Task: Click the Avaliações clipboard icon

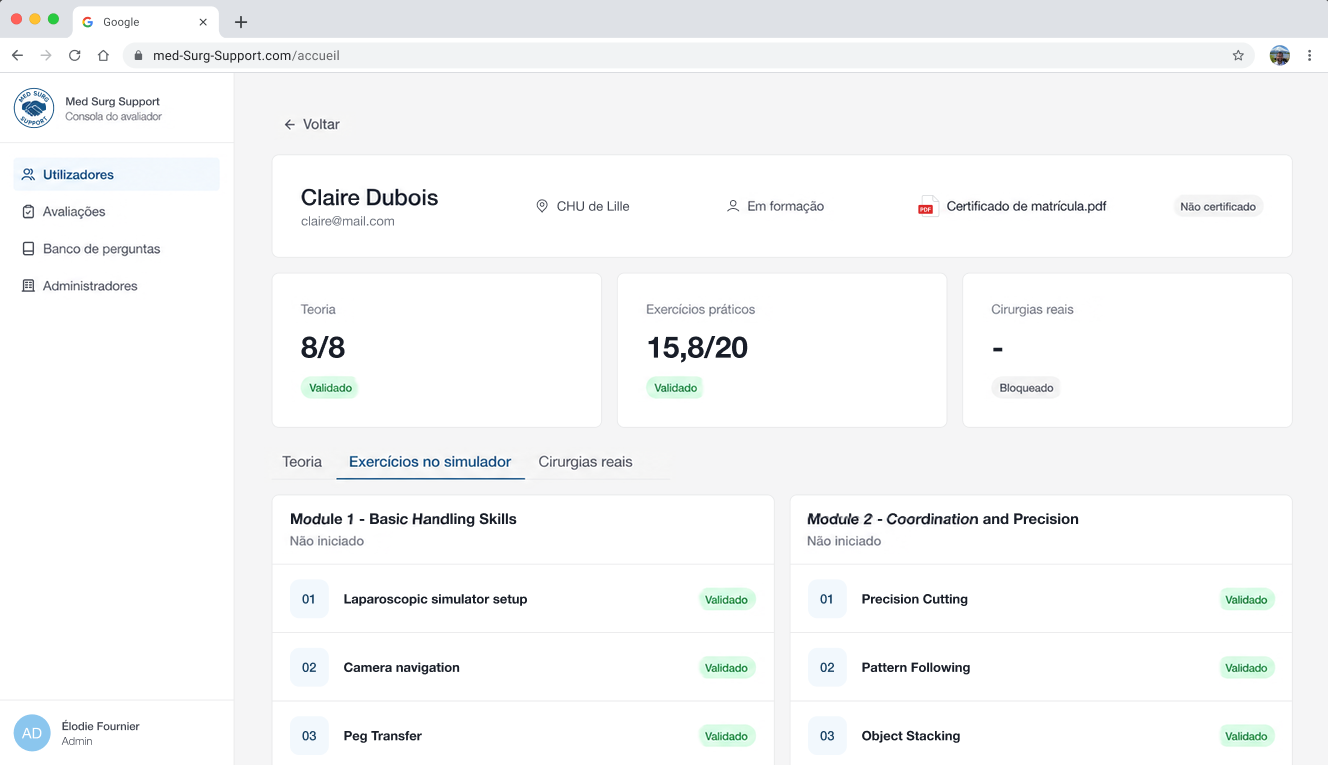Action: click(x=28, y=212)
